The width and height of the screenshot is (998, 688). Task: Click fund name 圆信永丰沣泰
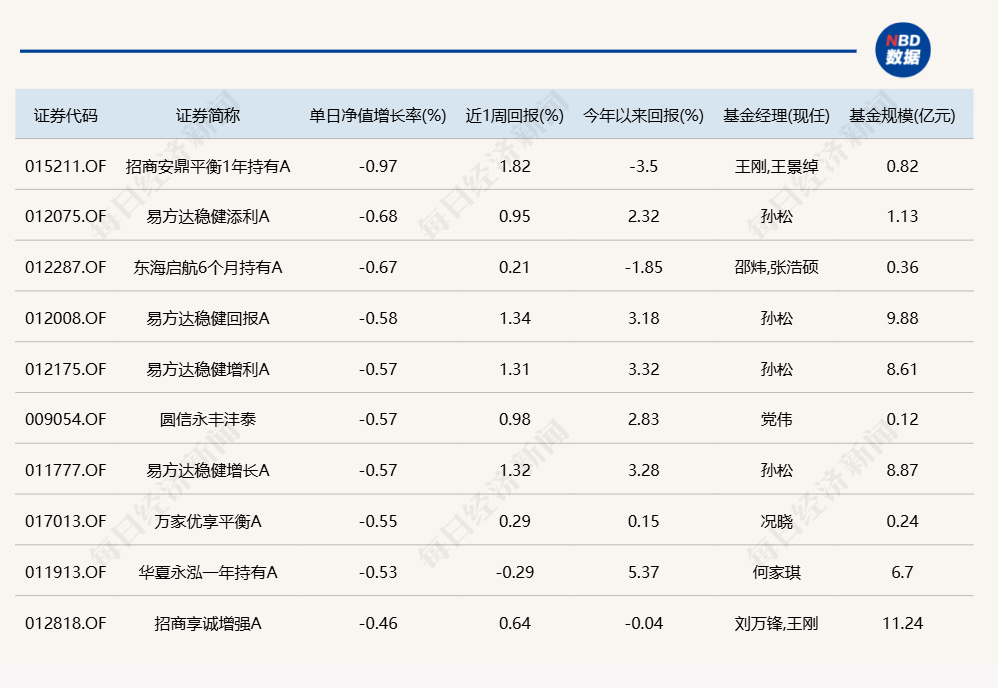207,419
